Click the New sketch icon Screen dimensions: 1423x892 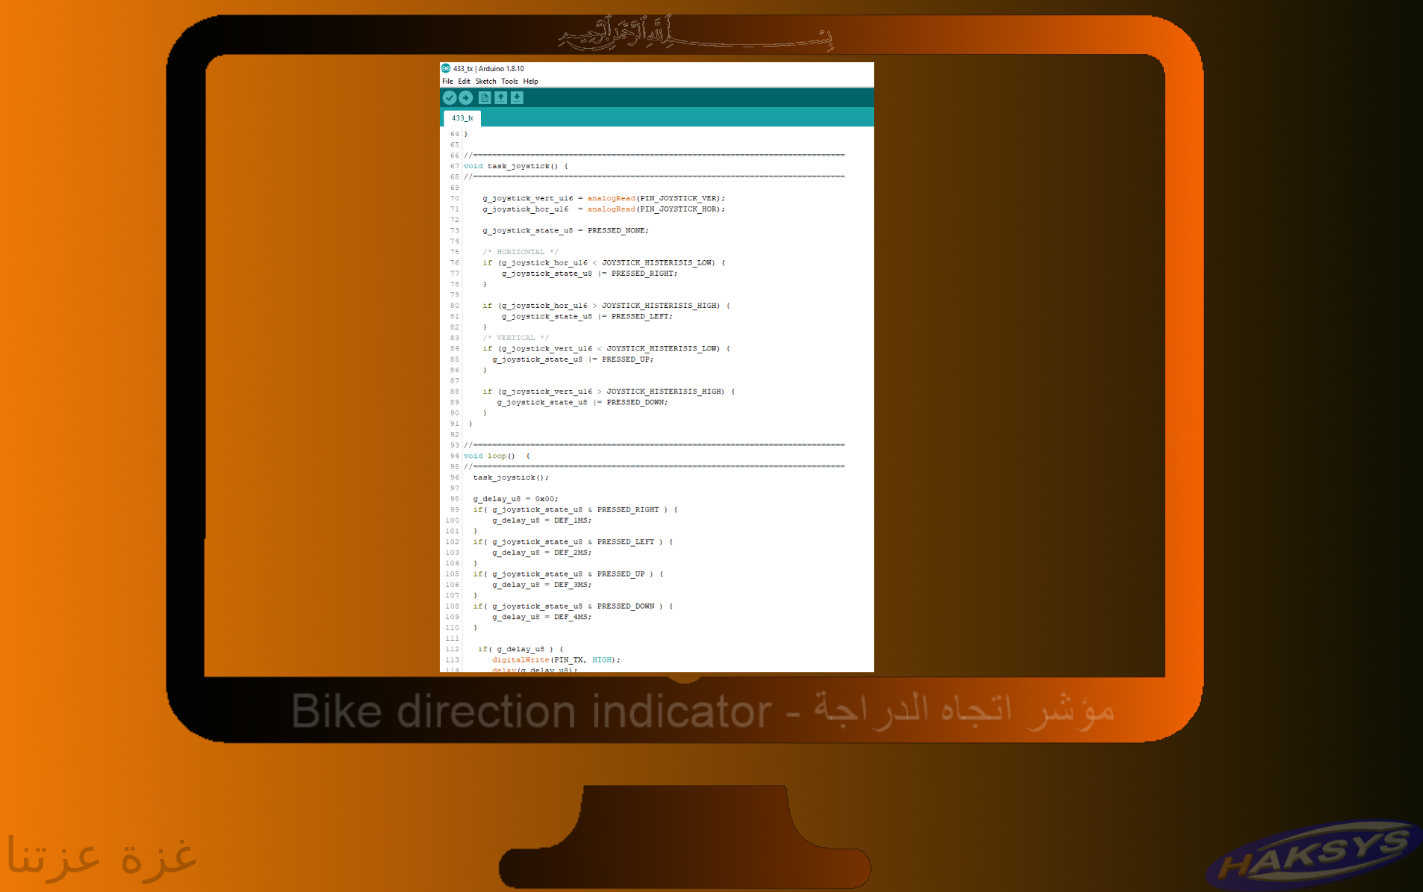[483, 97]
